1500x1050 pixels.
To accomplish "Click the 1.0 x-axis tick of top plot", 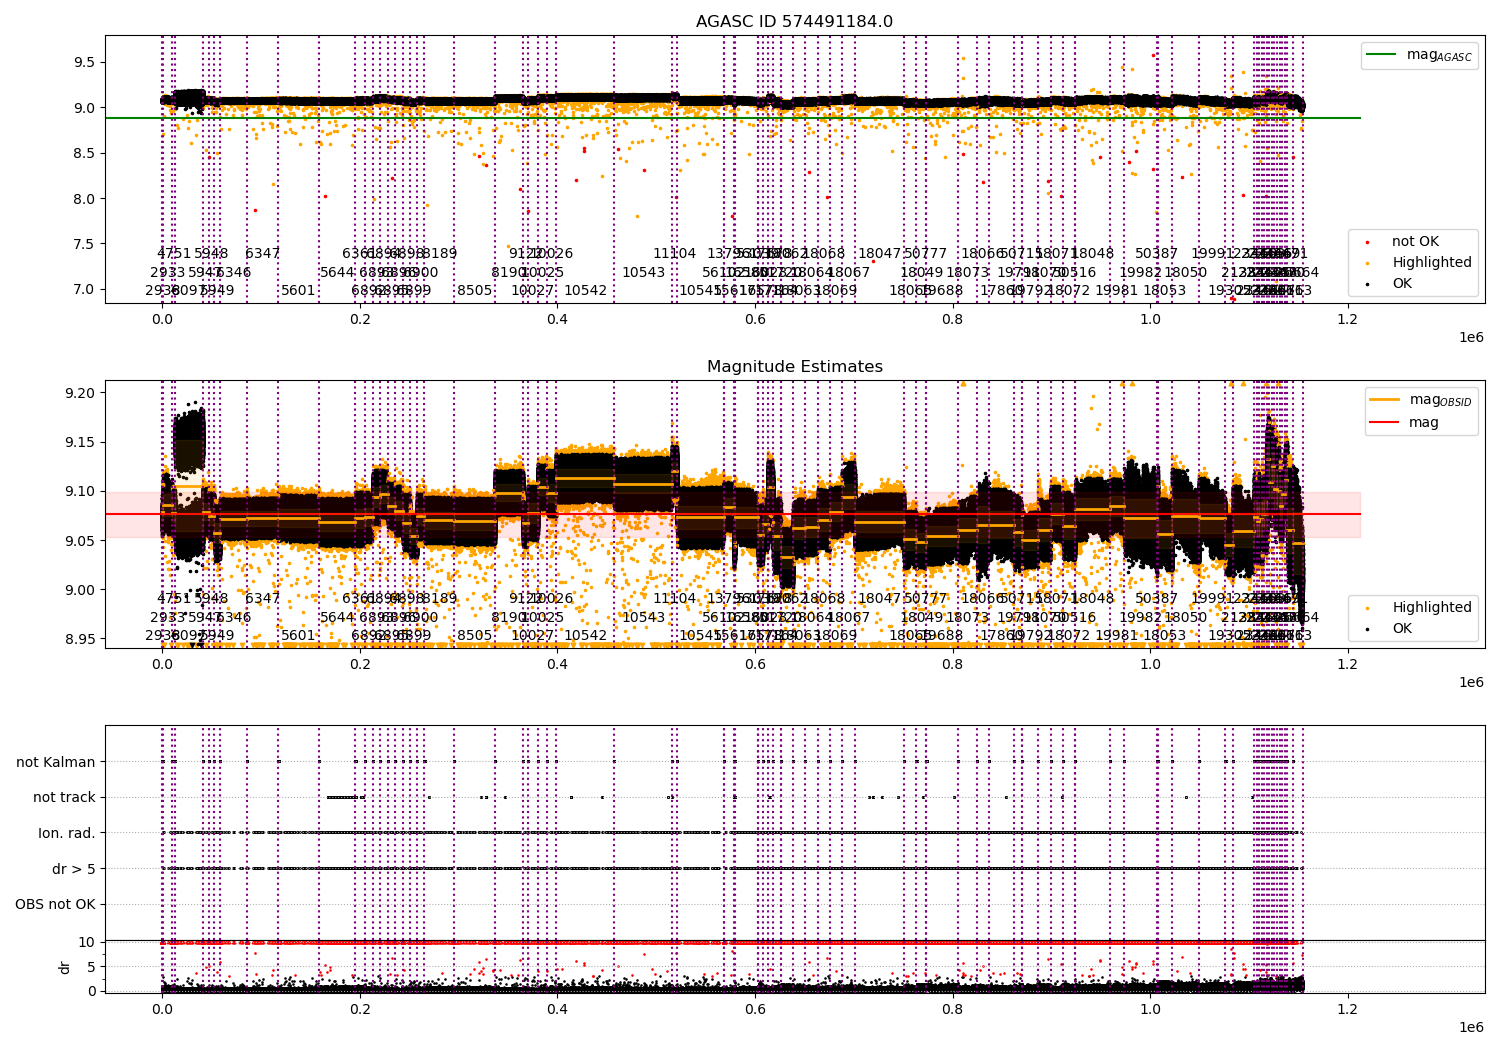I will click(x=1151, y=320).
